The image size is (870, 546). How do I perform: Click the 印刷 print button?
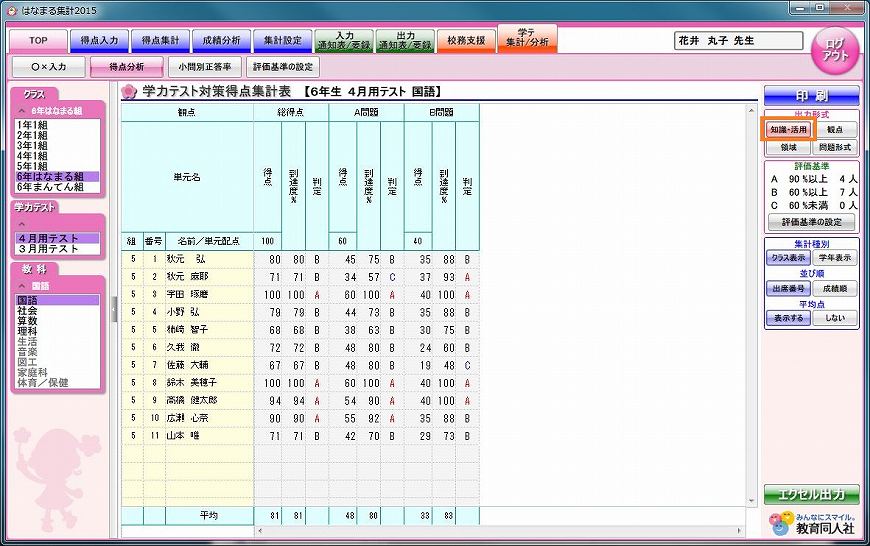pos(811,95)
